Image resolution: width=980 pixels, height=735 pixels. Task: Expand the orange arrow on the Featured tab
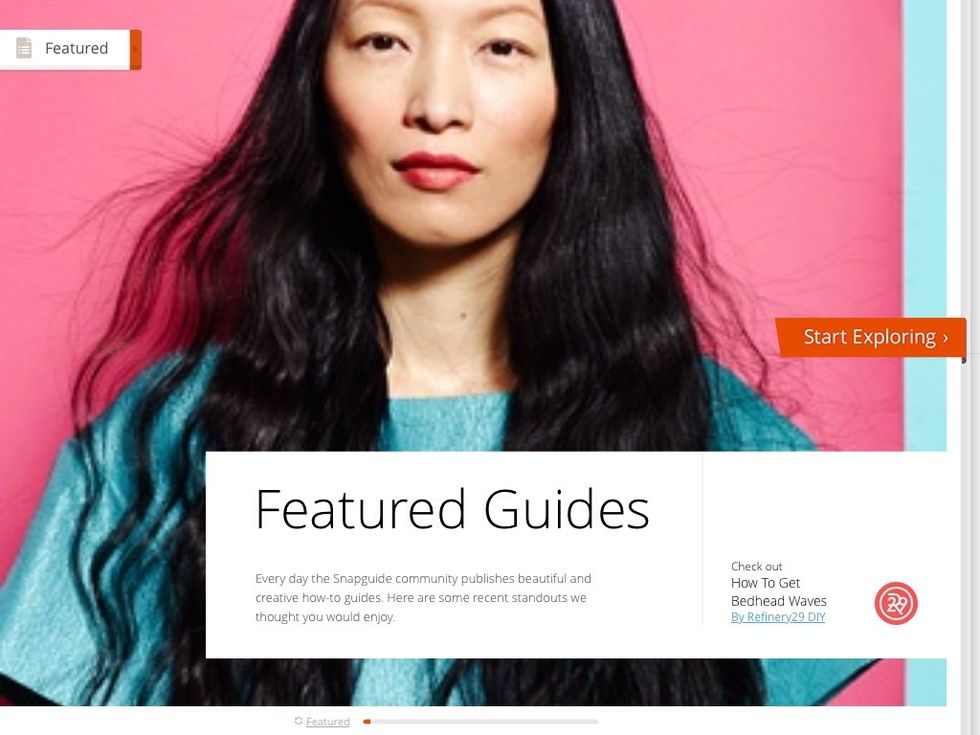coord(136,49)
